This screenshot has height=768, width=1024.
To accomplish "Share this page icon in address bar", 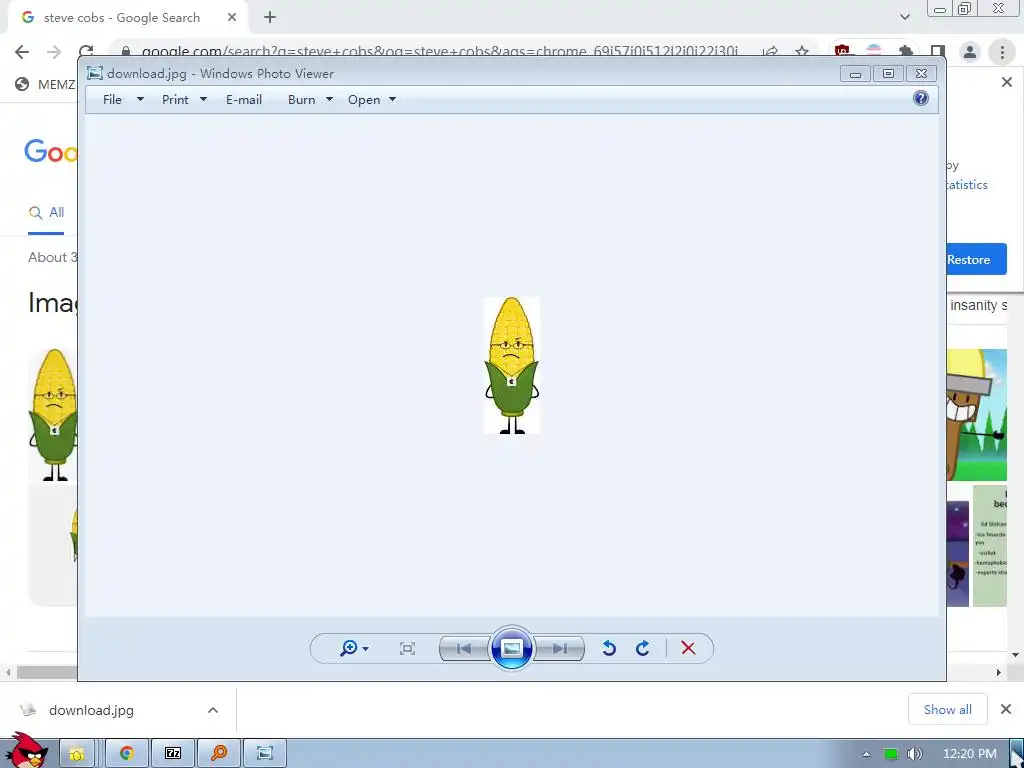I will (x=771, y=52).
